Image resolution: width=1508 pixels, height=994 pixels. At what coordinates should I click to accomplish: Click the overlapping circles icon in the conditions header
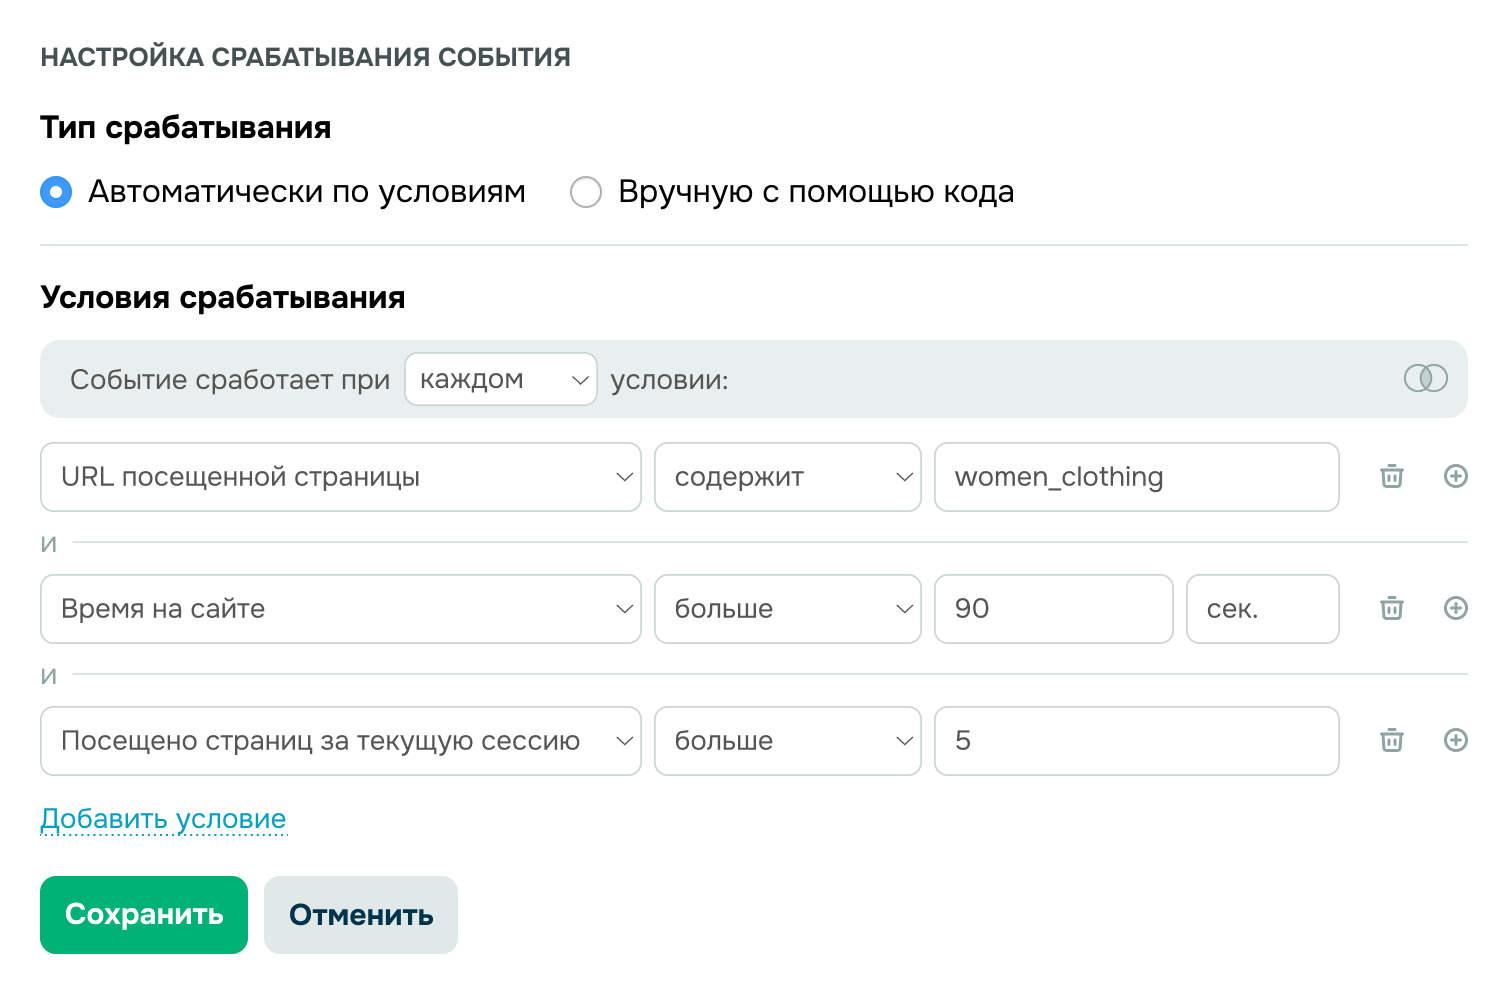click(x=1427, y=378)
